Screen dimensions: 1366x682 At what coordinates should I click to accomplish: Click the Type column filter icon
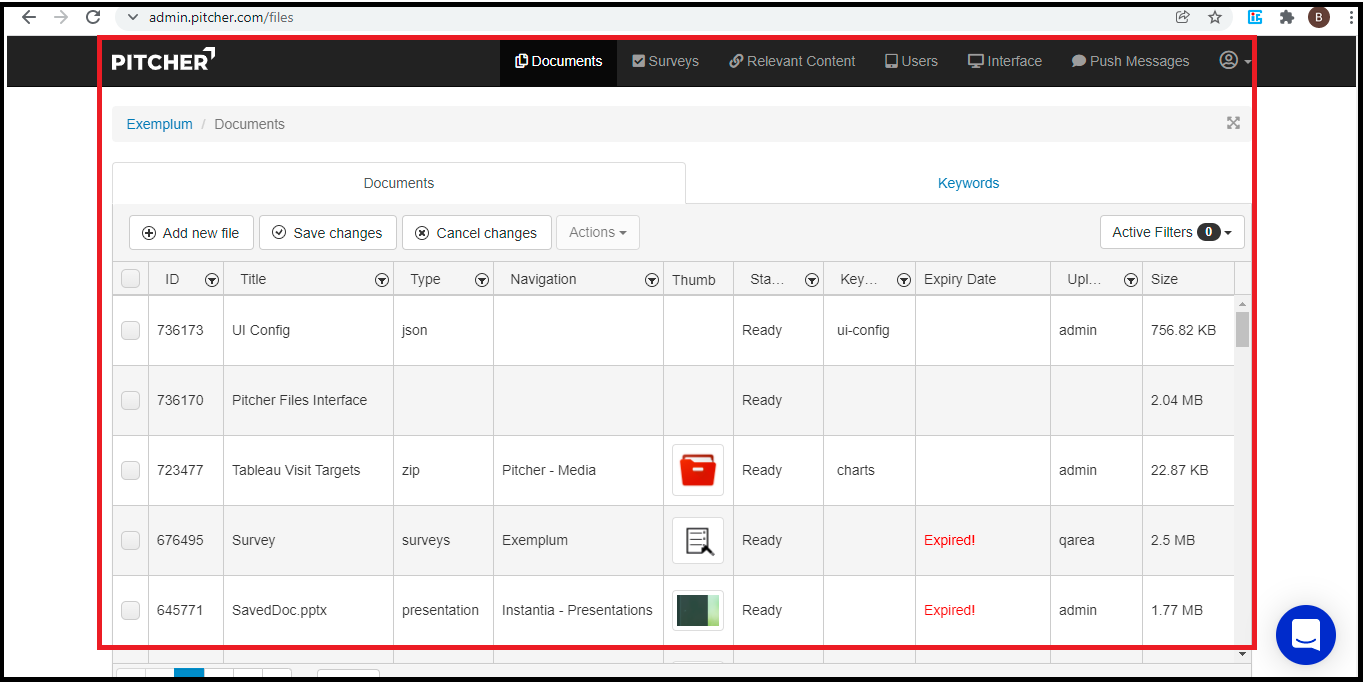[x=481, y=281]
